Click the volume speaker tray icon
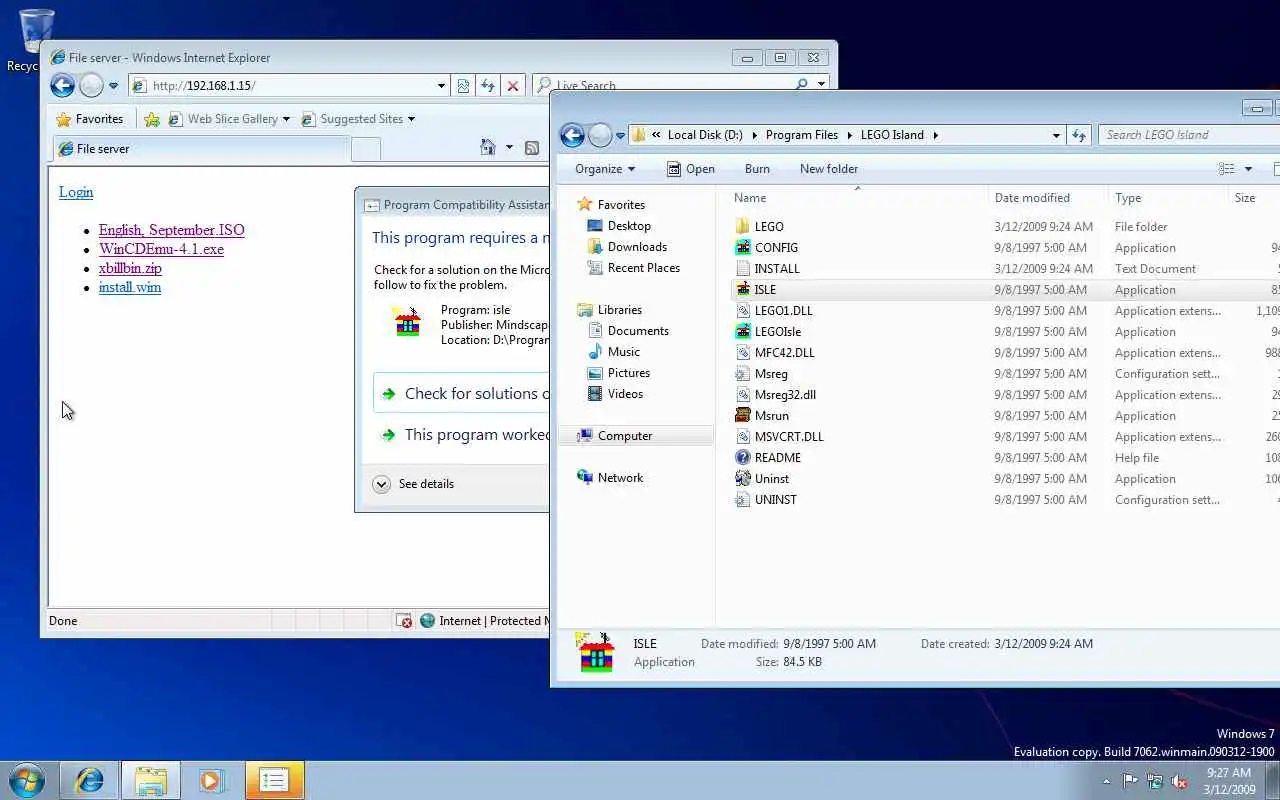Image resolution: width=1280 pixels, height=800 pixels. pyautogui.click(x=1180, y=781)
